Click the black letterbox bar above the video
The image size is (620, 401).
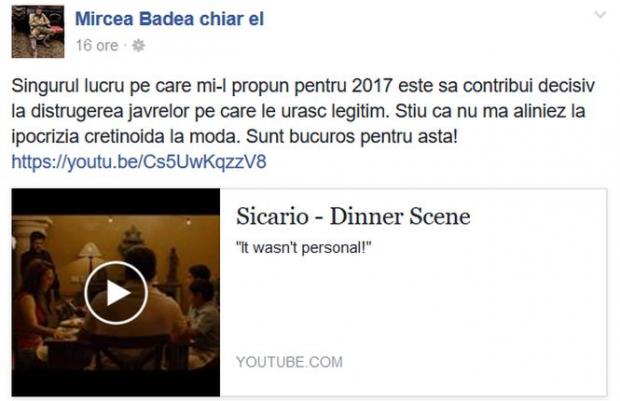click(115, 201)
